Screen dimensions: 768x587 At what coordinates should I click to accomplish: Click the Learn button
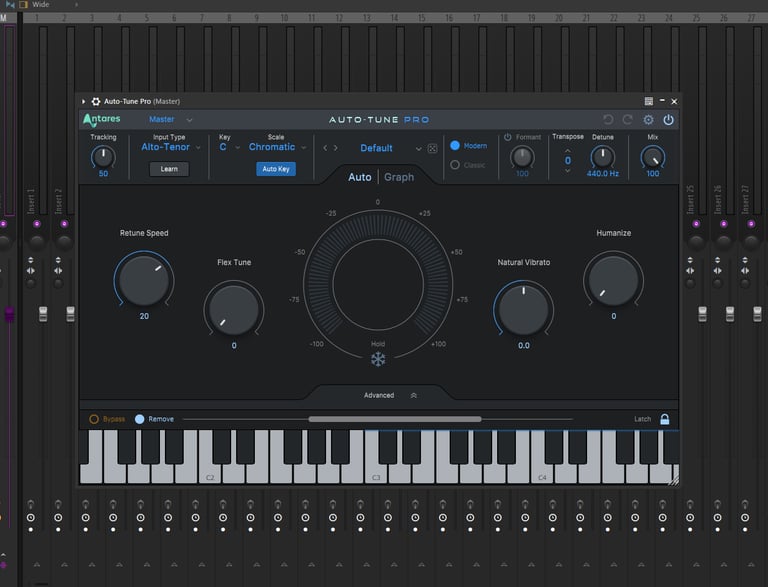click(x=169, y=169)
